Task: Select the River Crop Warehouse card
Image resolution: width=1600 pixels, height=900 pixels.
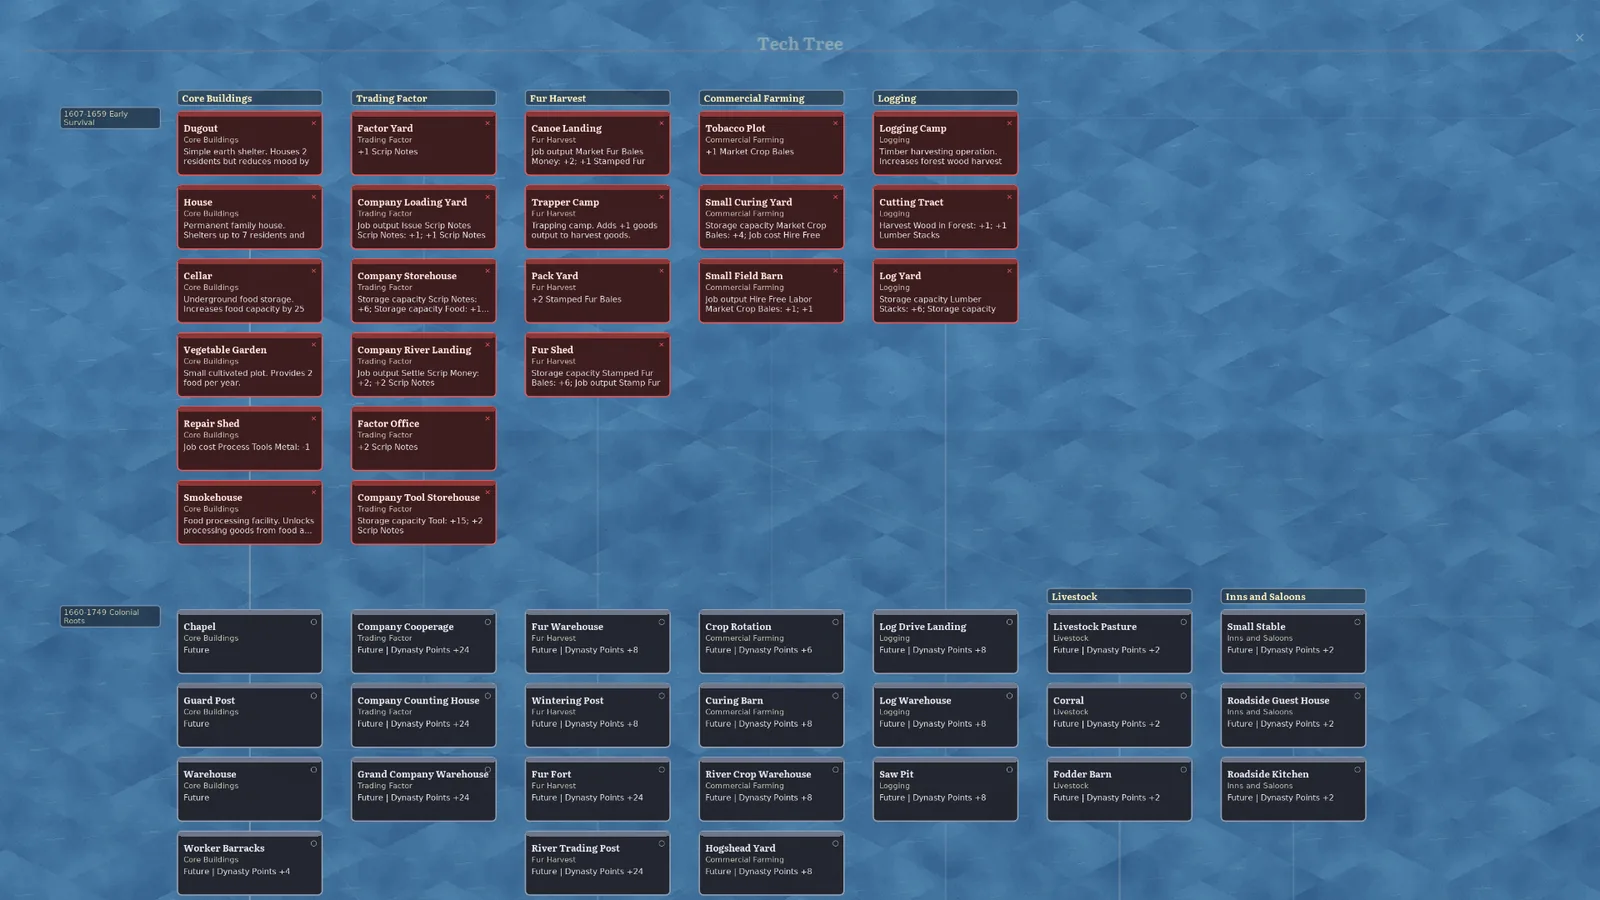Action: point(772,790)
